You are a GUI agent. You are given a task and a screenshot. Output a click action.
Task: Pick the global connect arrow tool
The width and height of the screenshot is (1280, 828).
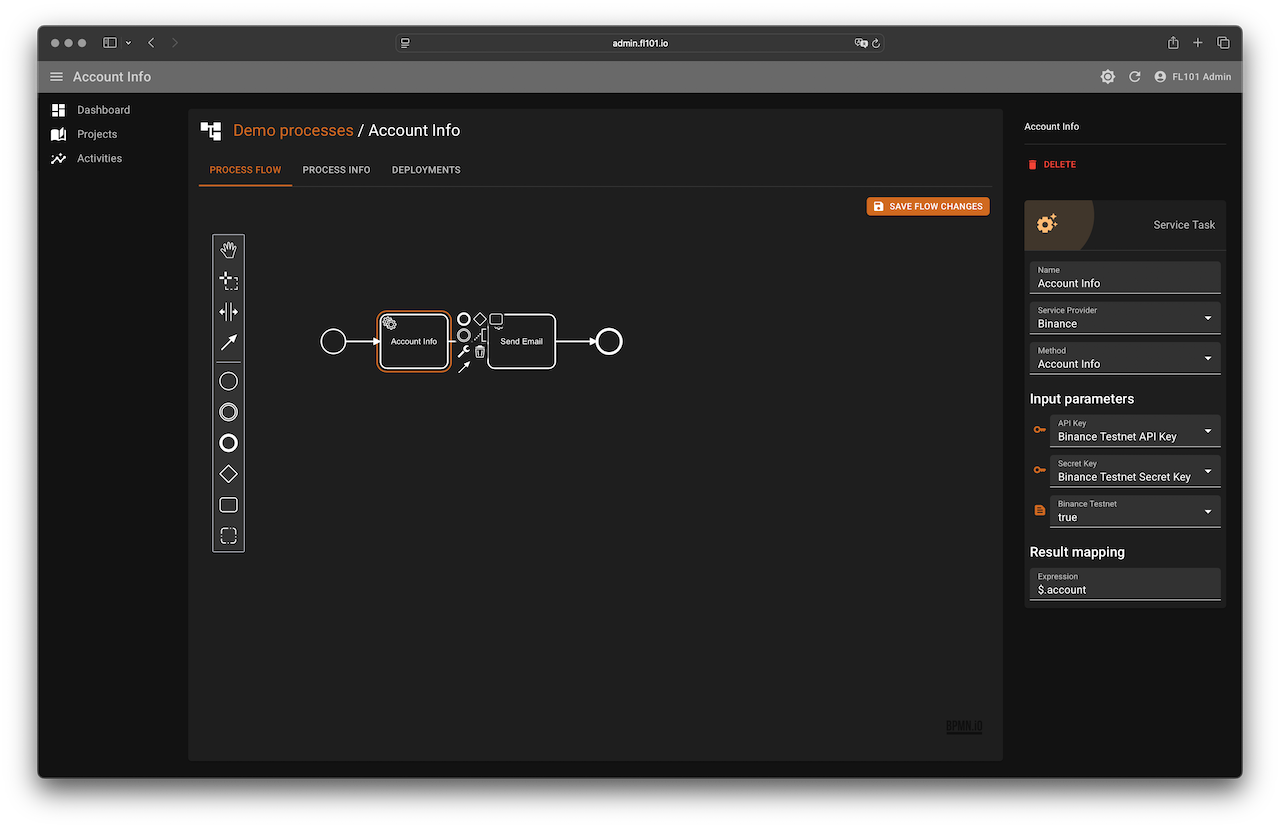(x=228, y=343)
